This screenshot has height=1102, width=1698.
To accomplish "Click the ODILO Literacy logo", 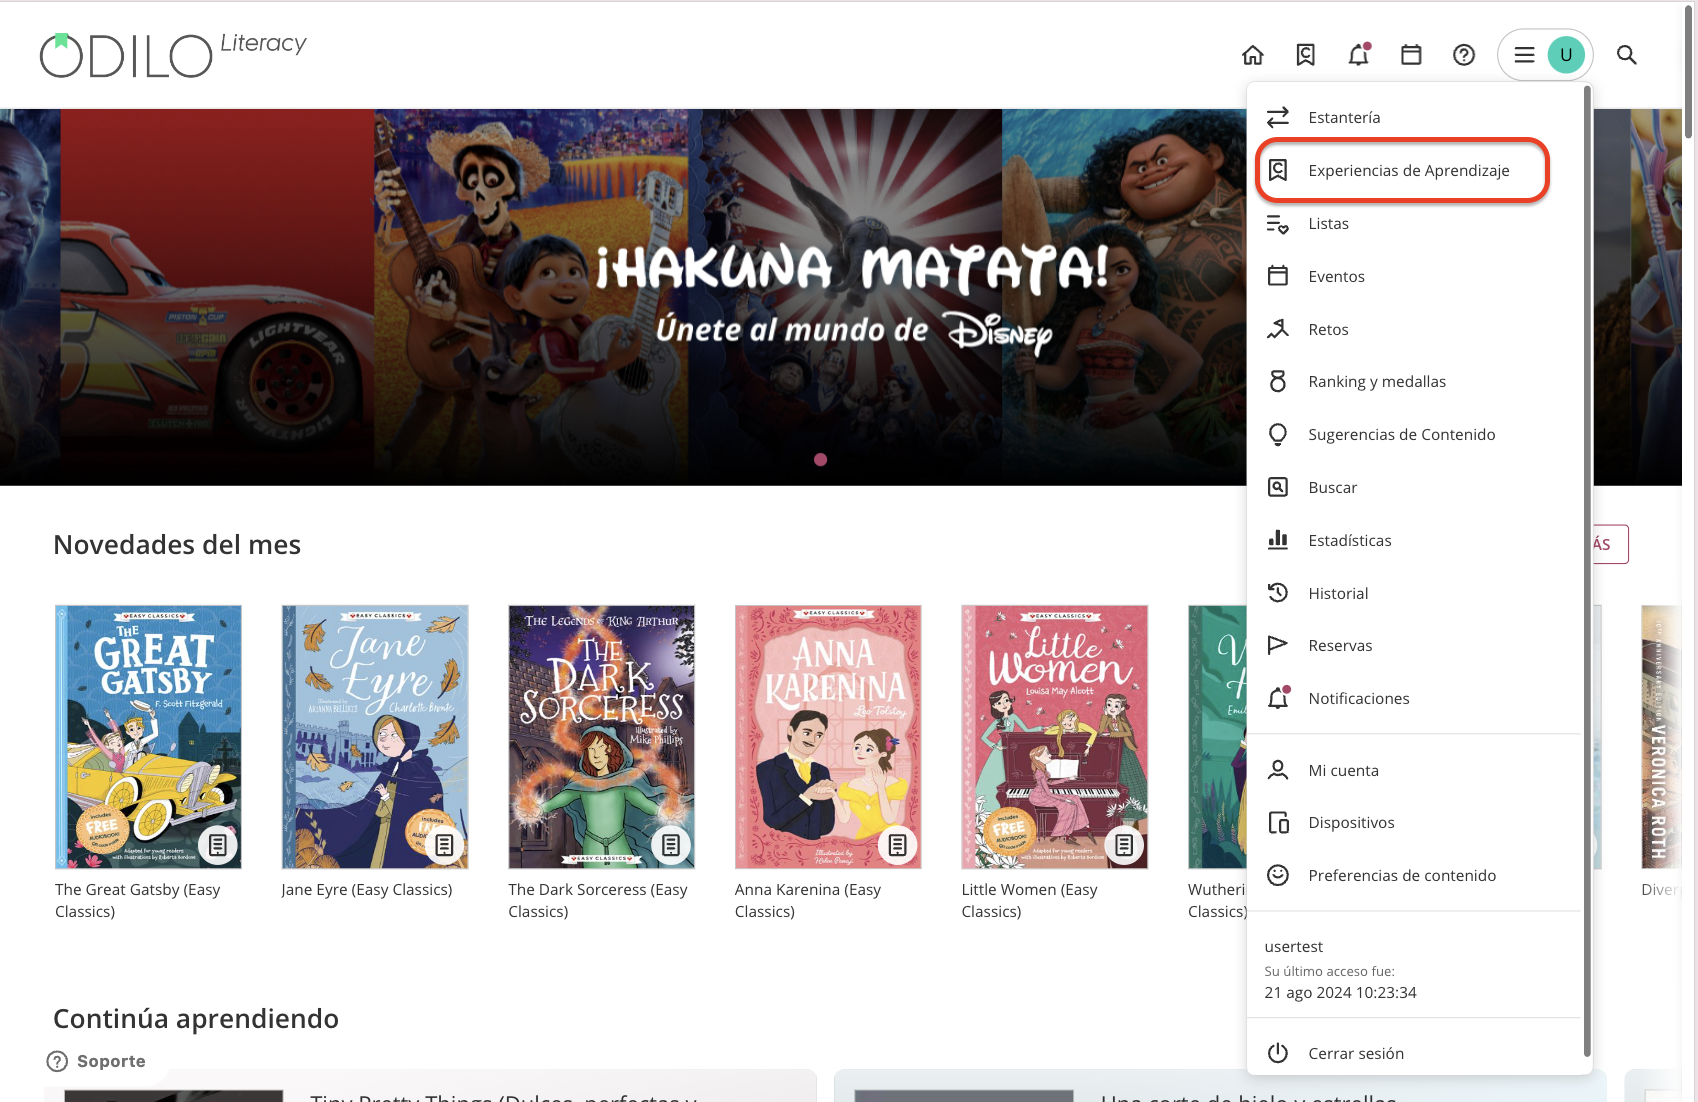I will click(173, 55).
